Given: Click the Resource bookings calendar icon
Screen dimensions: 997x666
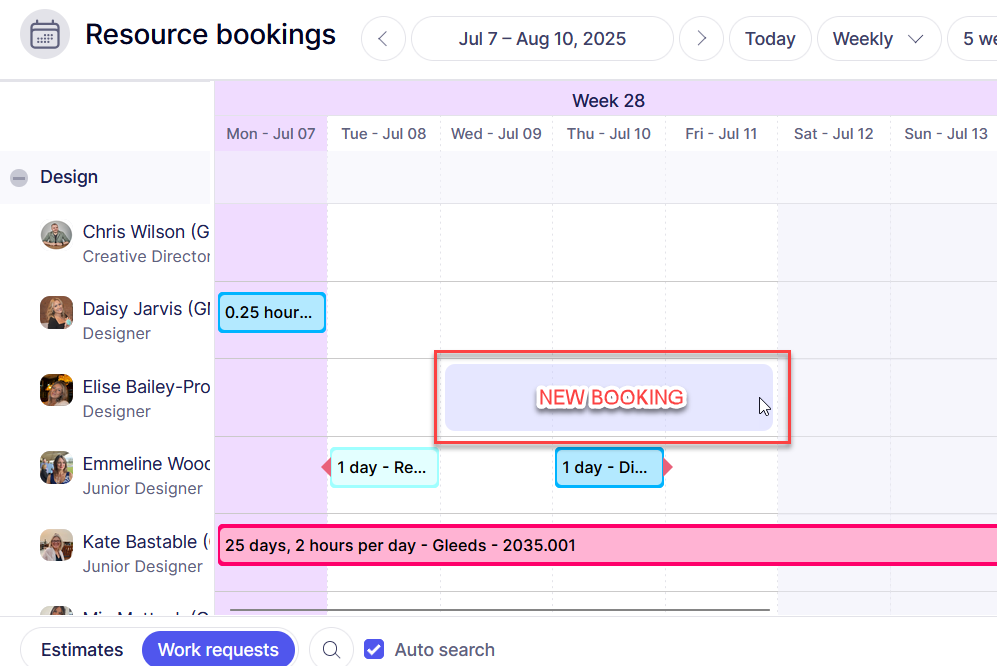Looking at the screenshot, I should tap(45, 35).
